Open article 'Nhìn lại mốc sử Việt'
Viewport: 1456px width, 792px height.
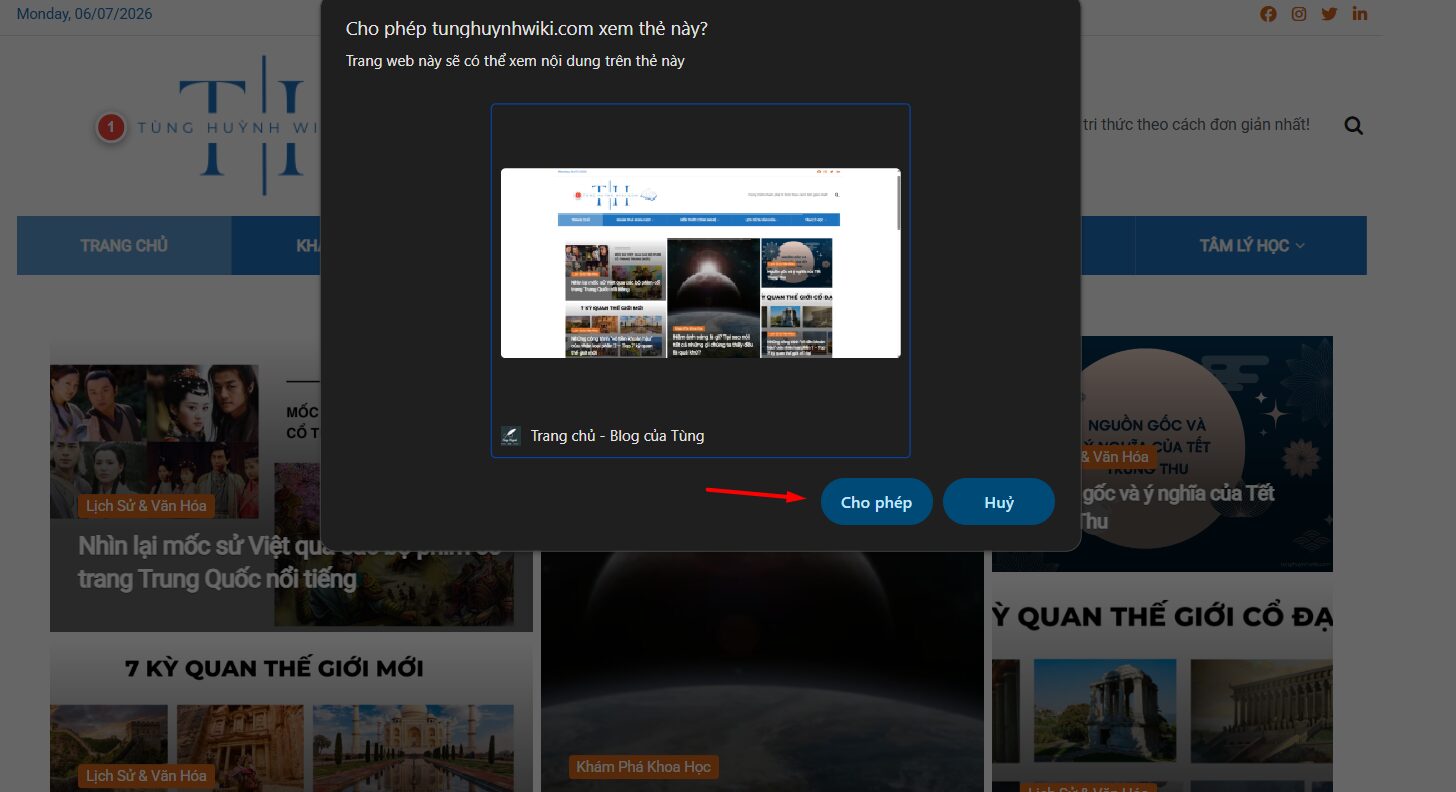pyautogui.click(x=289, y=562)
